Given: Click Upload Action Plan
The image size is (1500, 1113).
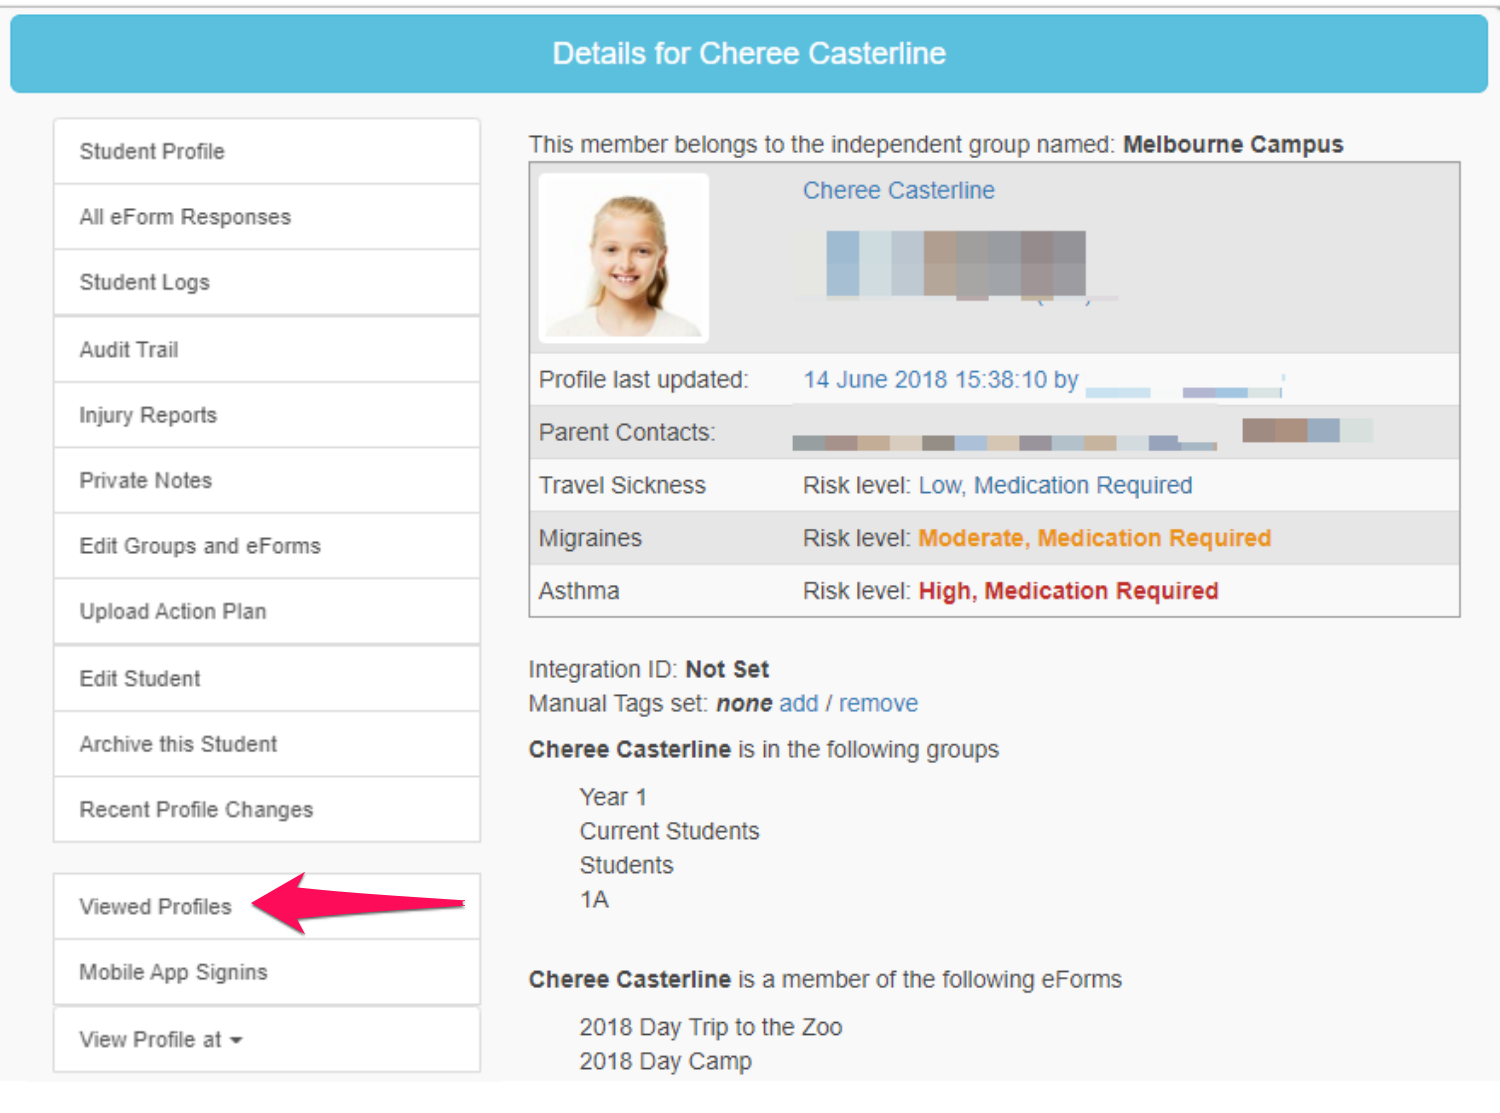Looking at the screenshot, I should tap(173, 611).
